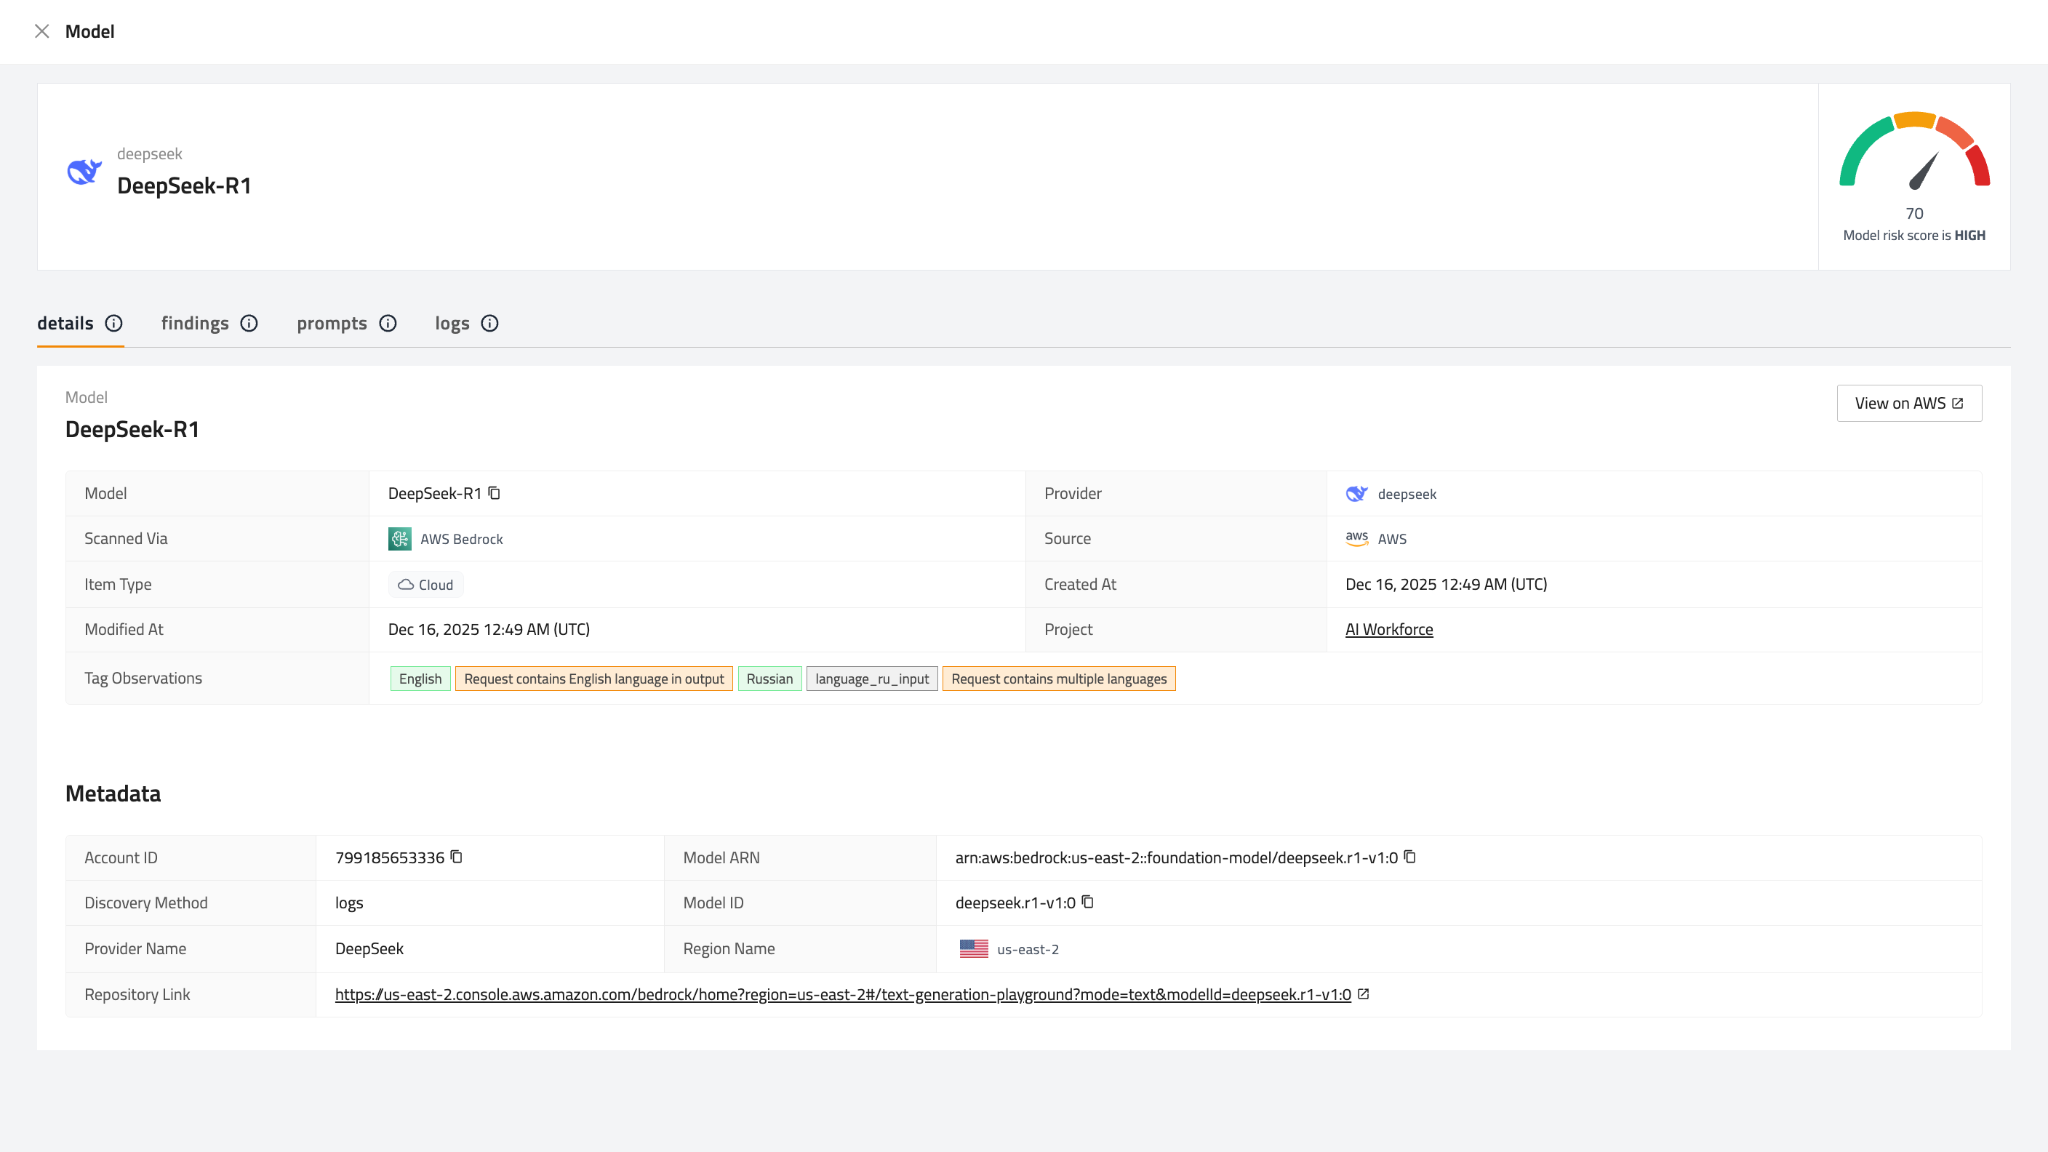The height and width of the screenshot is (1152, 2048).
Task: Click the Modified At date value
Action: tap(489, 629)
